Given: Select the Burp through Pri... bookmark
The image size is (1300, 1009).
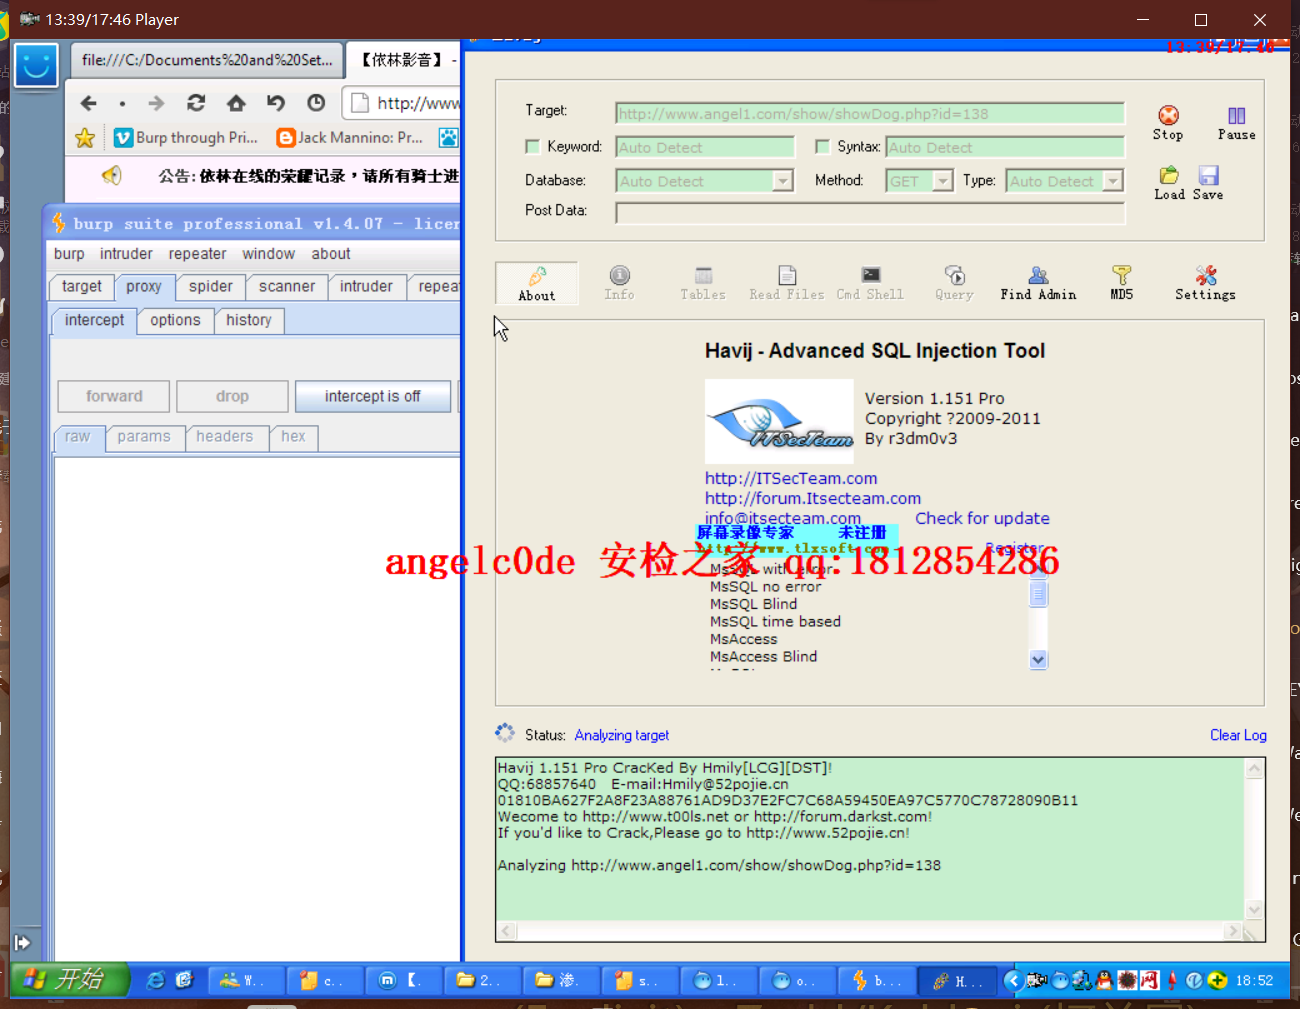Looking at the screenshot, I should click(186, 138).
